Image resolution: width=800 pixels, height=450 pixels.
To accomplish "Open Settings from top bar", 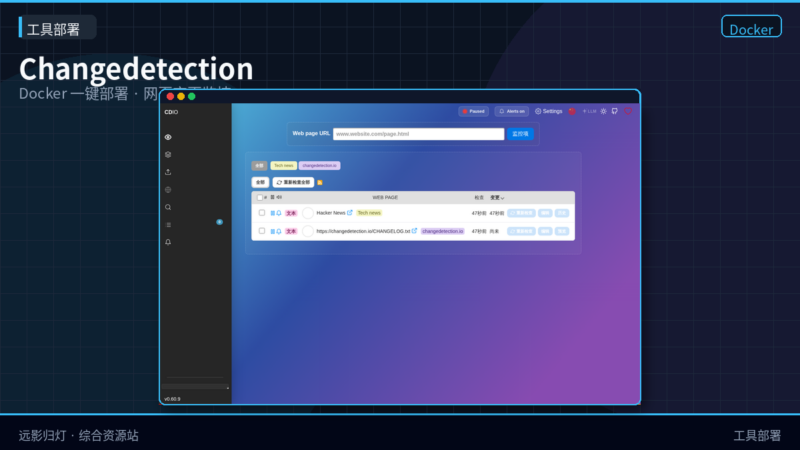I will 548,111.
